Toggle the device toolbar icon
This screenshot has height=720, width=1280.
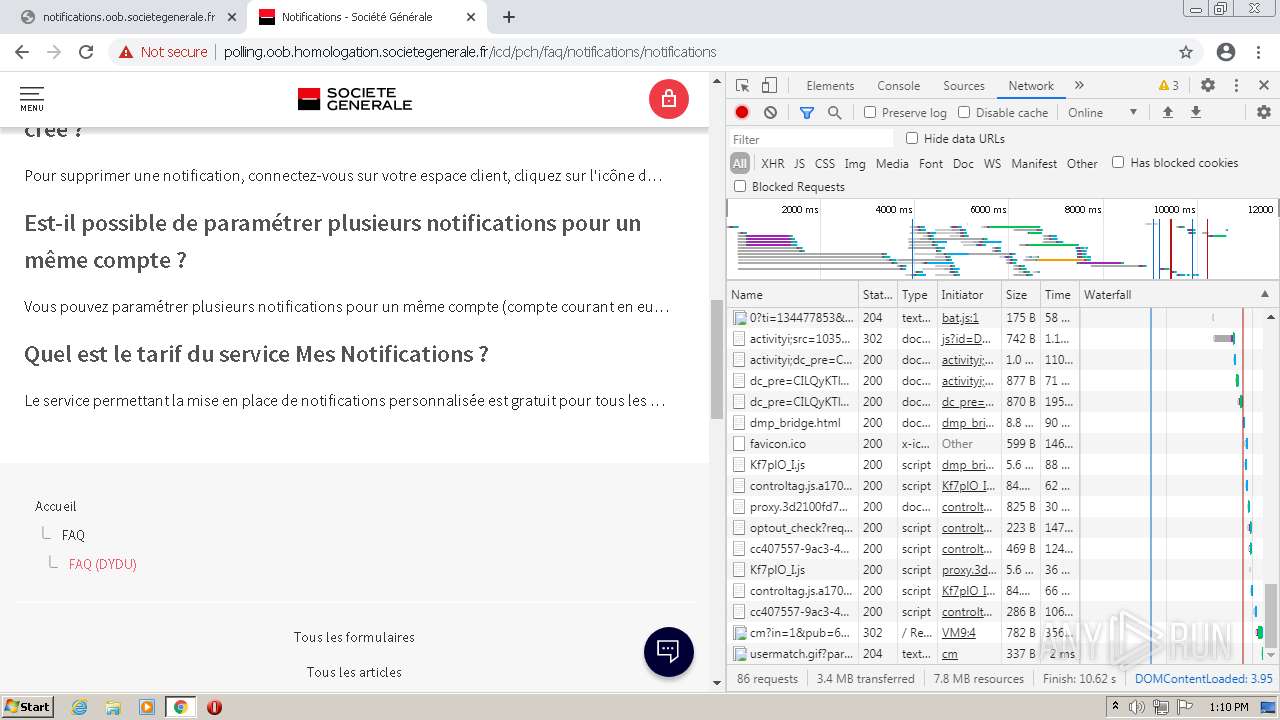point(769,86)
